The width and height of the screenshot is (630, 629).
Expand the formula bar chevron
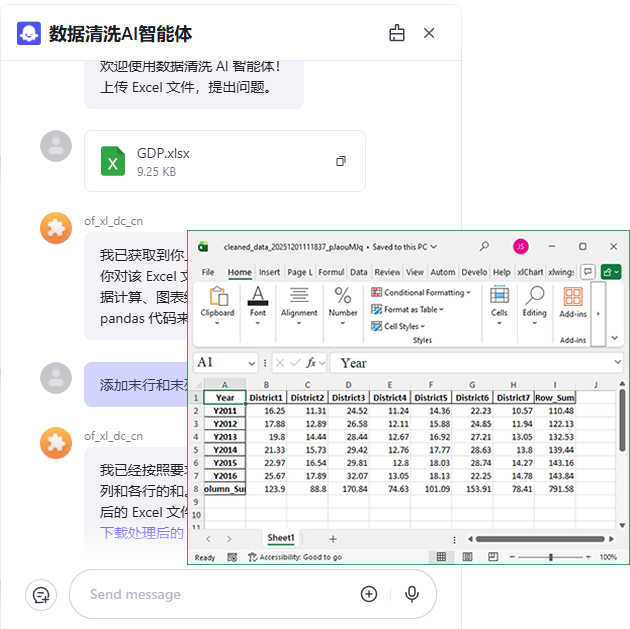[618, 362]
